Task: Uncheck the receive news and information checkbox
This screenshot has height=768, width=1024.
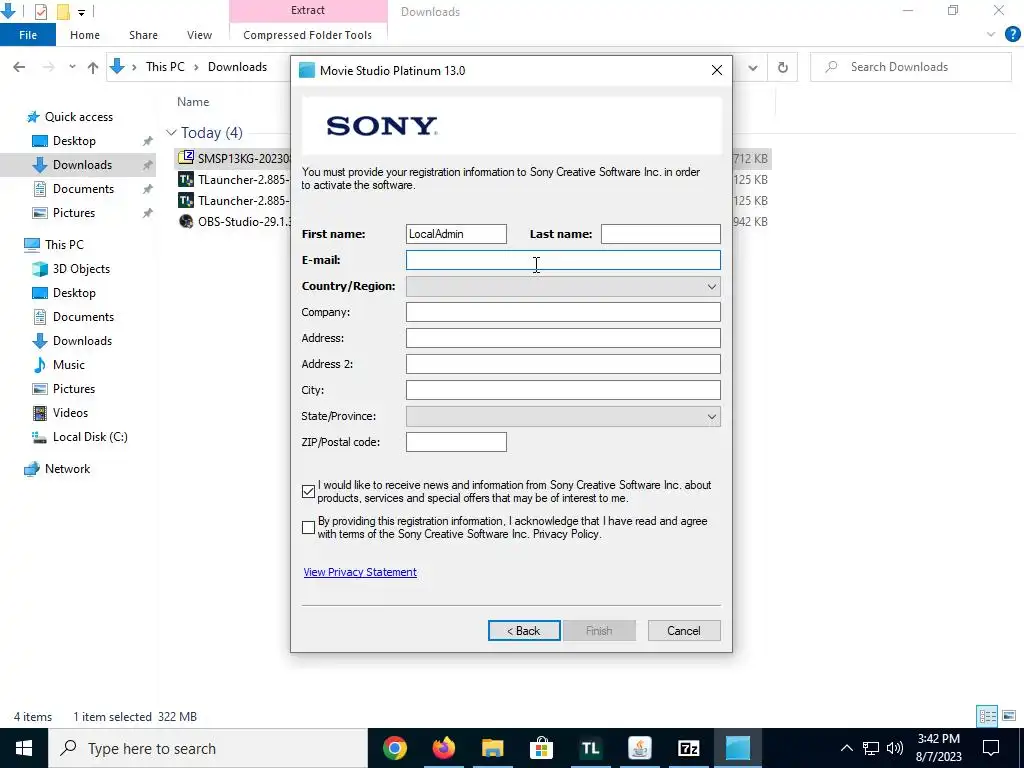Action: click(x=308, y=491)
